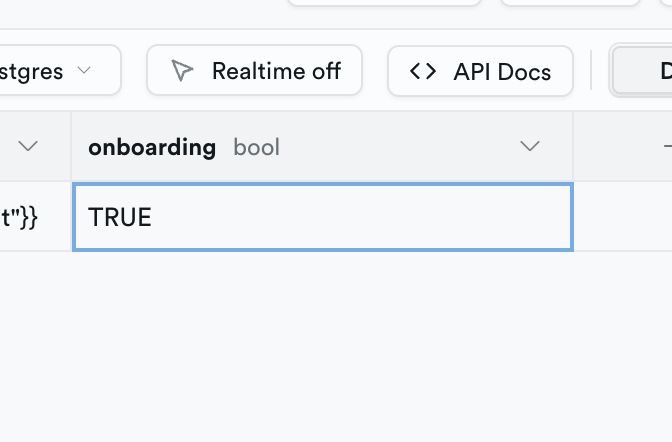672x442 pixels.
Task: Click the empty grid area below TRUE cell
Action: (322, 340)
